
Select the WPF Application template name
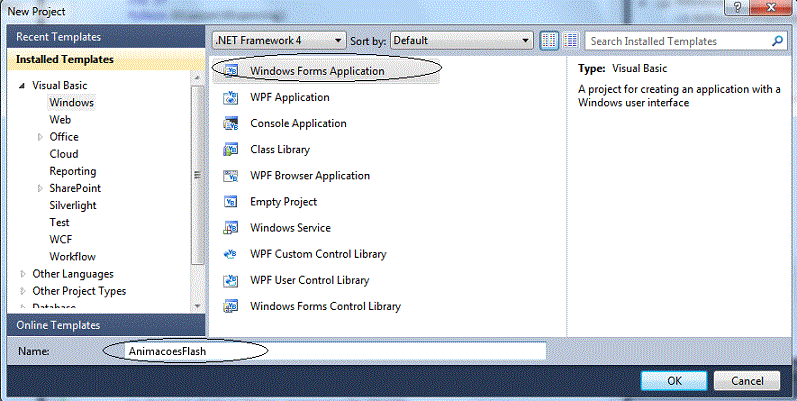tap(290, 98)
